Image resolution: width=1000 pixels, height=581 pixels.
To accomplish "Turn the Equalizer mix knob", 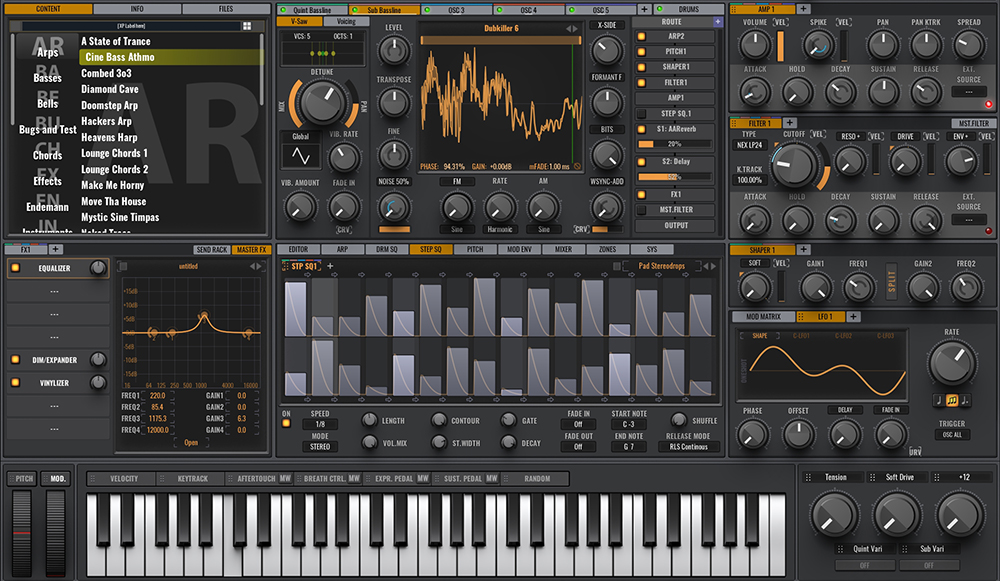I will 98,268.
